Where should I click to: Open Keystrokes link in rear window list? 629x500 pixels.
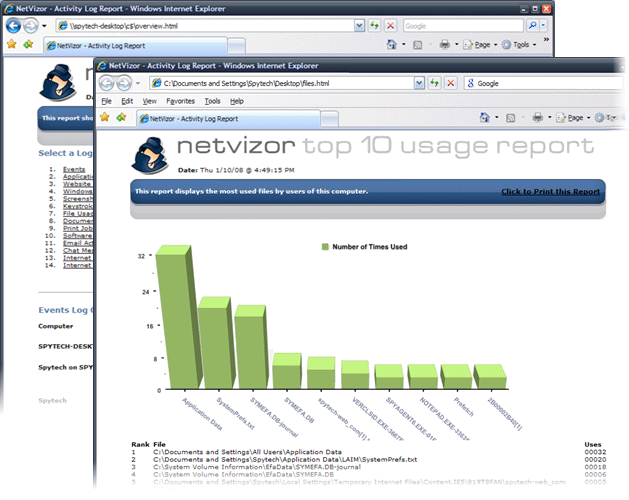78,206
